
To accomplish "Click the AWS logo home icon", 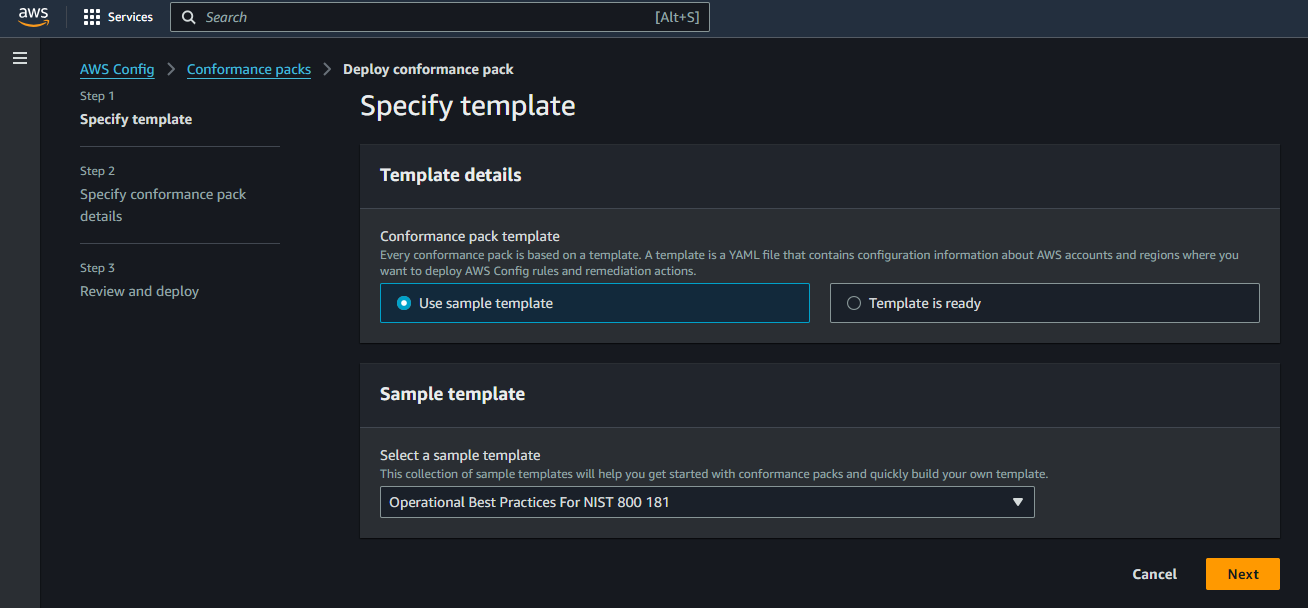I will [x=33, y=17].
